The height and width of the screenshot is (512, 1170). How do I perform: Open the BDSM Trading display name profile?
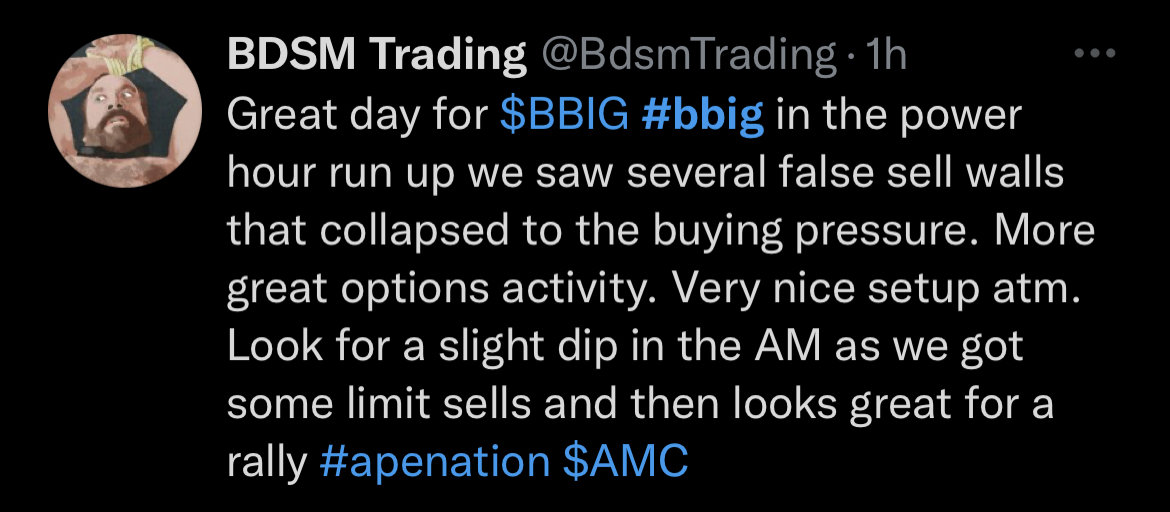click(376, 54)
